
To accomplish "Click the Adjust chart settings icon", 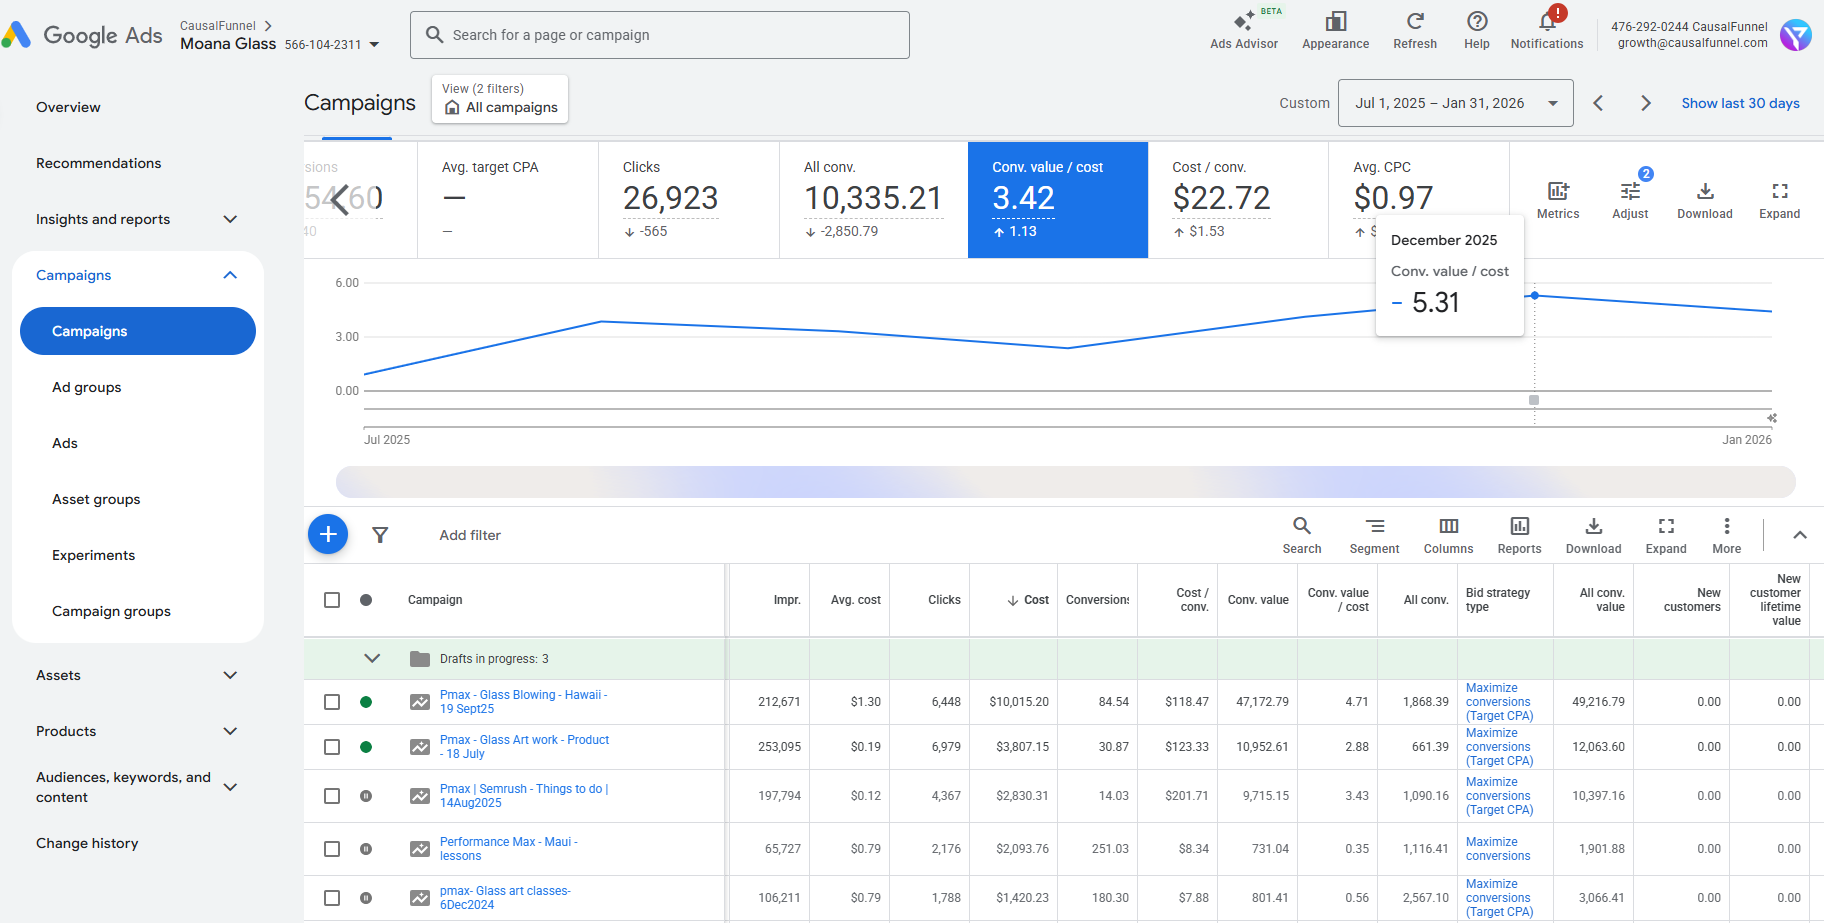I will click(x=1630, y=198).
